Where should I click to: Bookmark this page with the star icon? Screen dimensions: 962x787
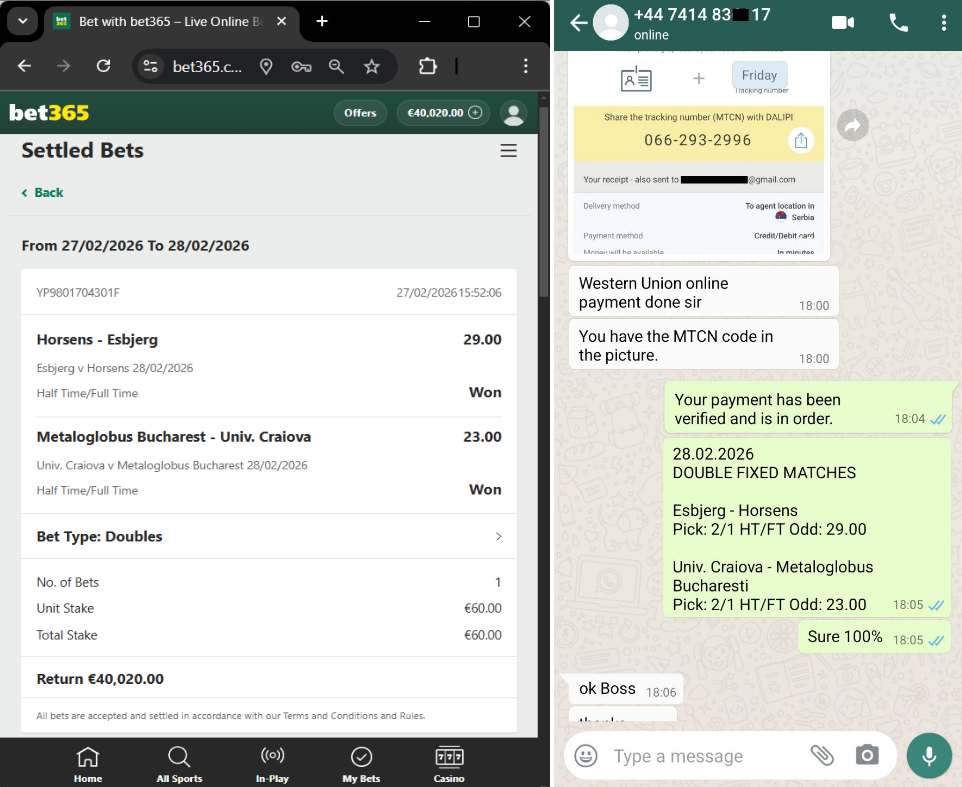pyautogui.click(x=372, y=66)
